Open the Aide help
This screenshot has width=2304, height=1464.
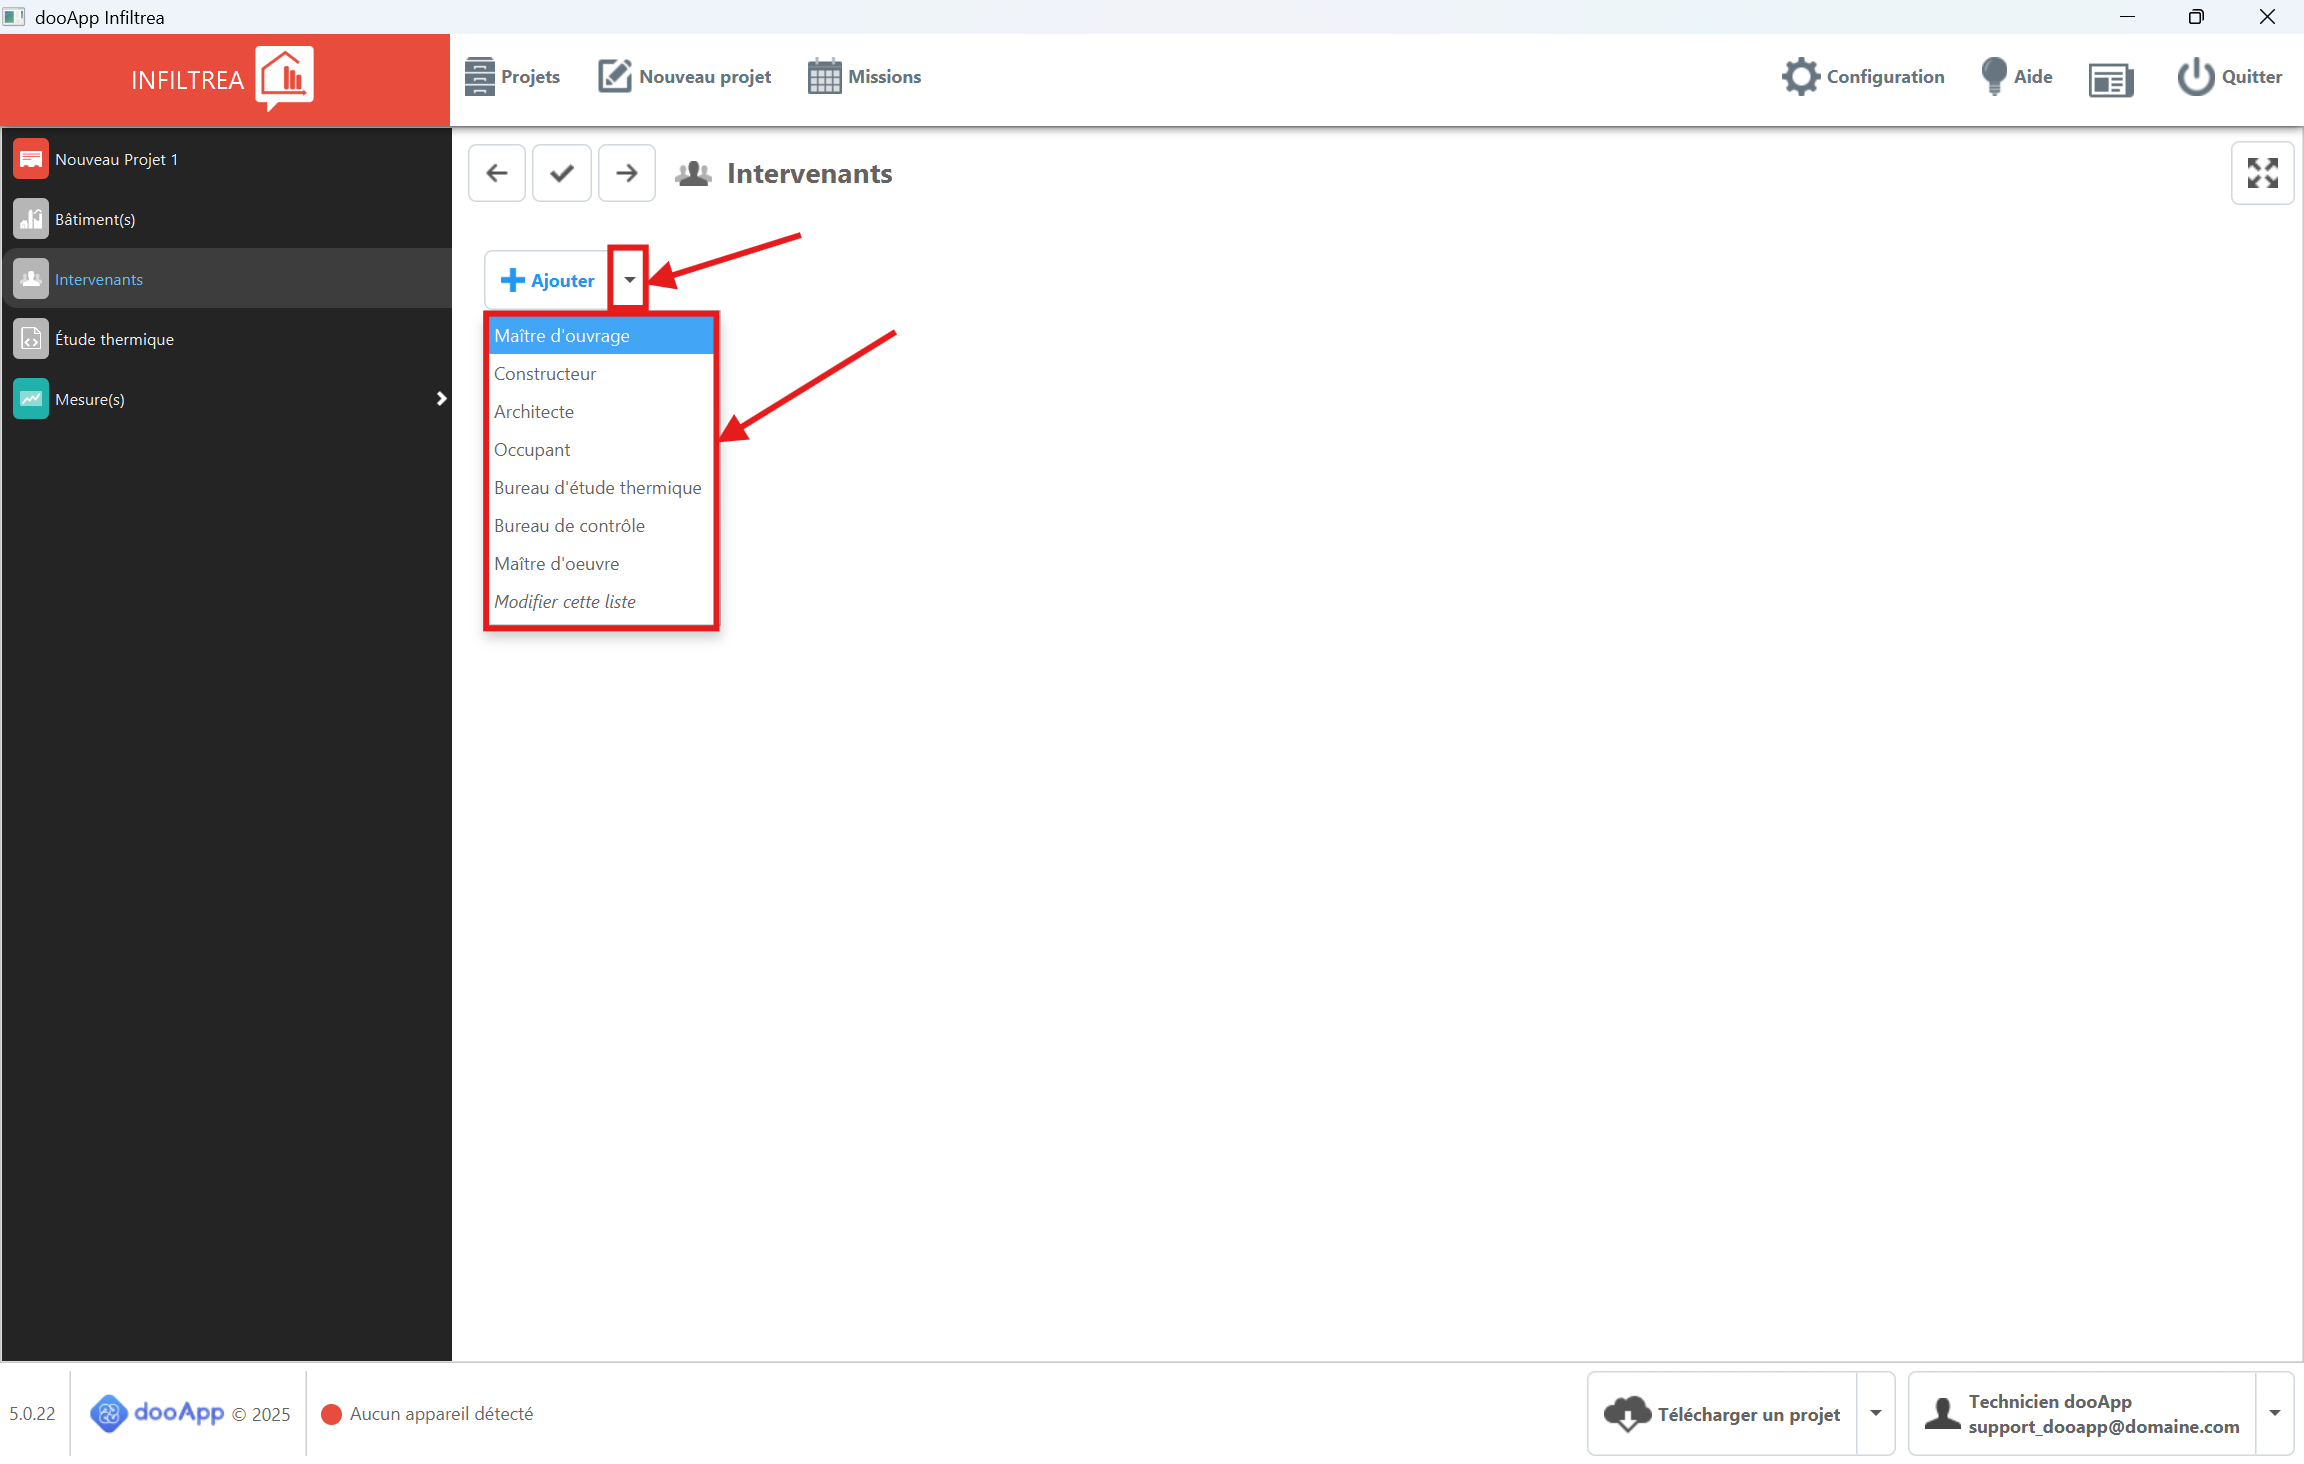(x=2016, y=77)
